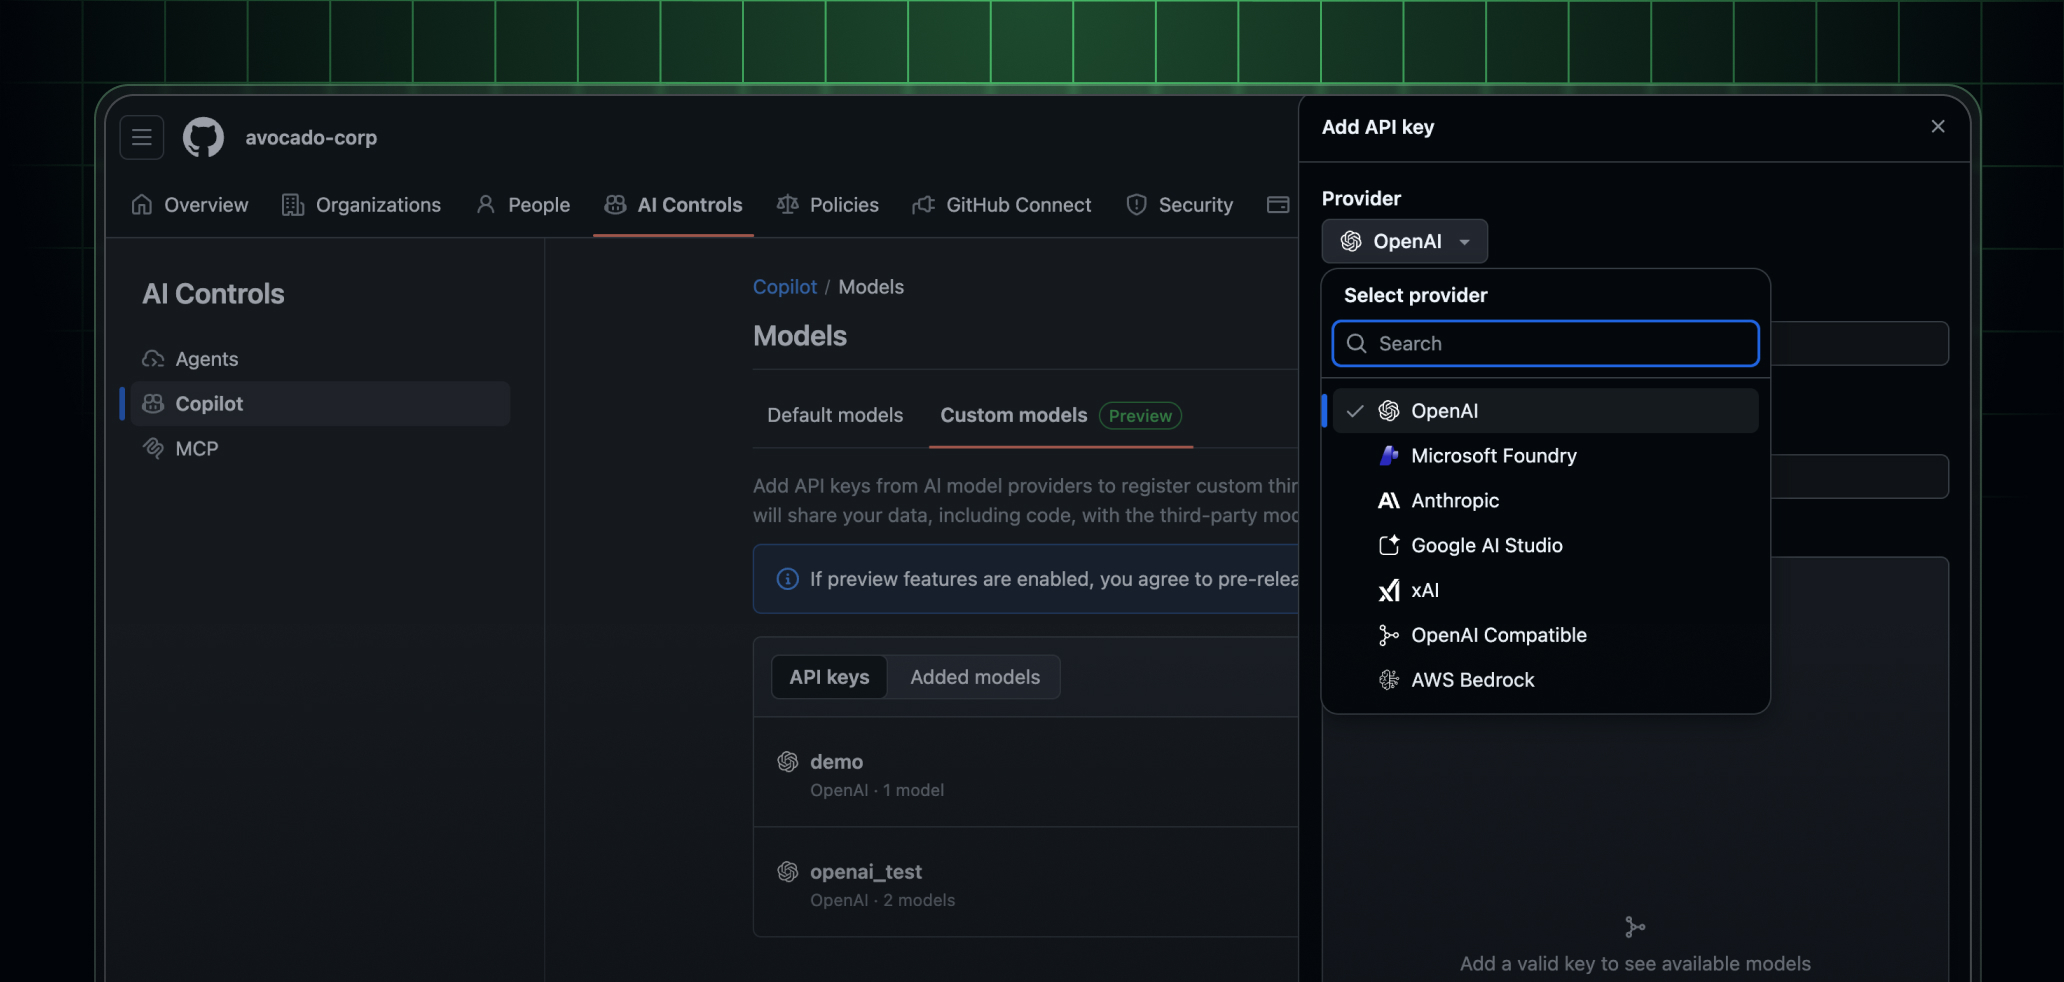Switch to the Default models tab
This screenshot has height=982, width=2064.
click(835, 415)
